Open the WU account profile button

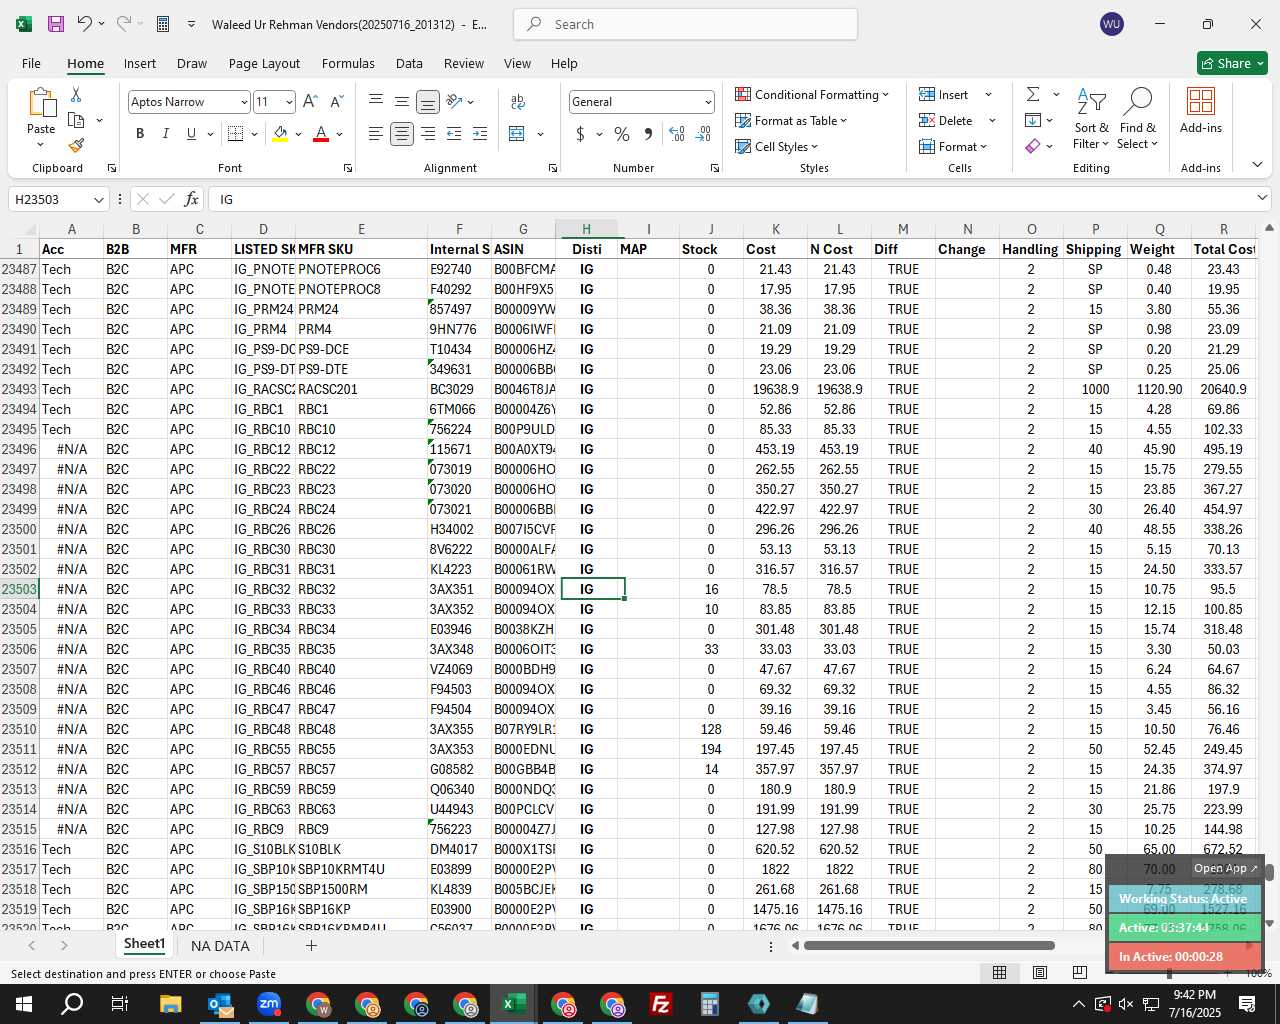[1111, 24]
